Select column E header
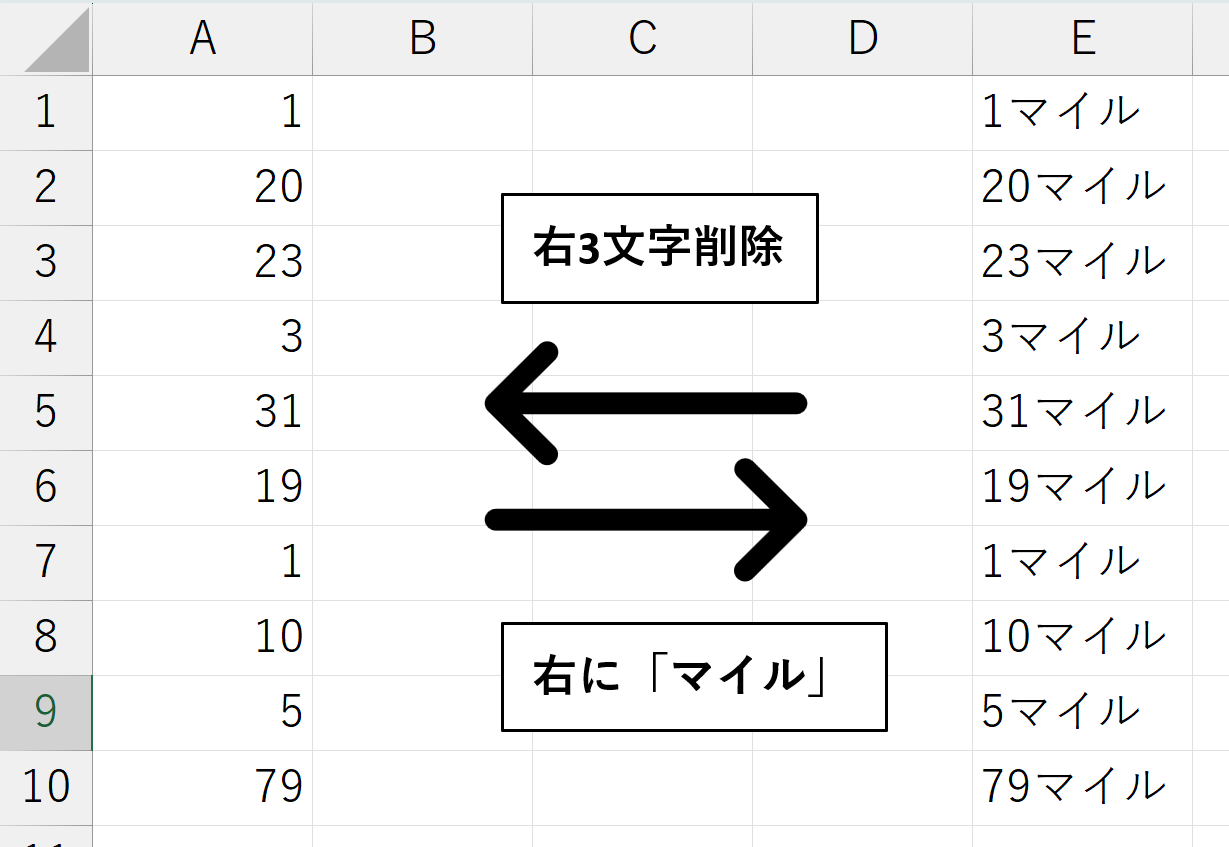Image resolution: width=1229 pixels, height=847 pixels. coord(1082,39)
